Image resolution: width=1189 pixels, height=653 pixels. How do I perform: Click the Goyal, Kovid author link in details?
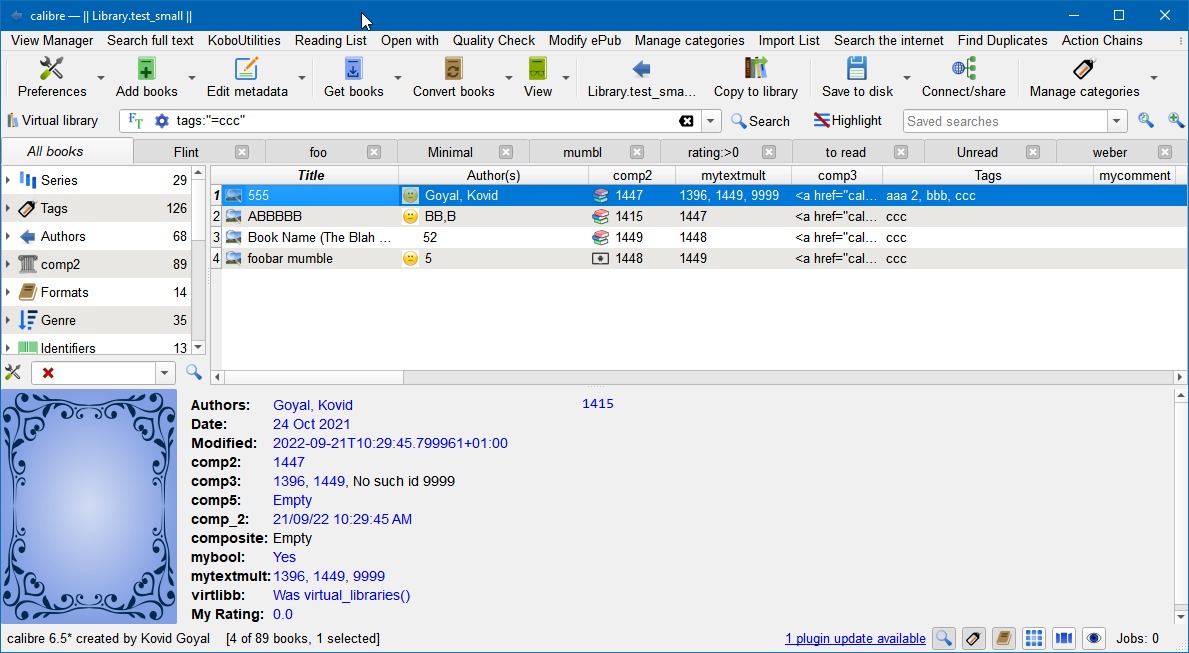point(312,405)
